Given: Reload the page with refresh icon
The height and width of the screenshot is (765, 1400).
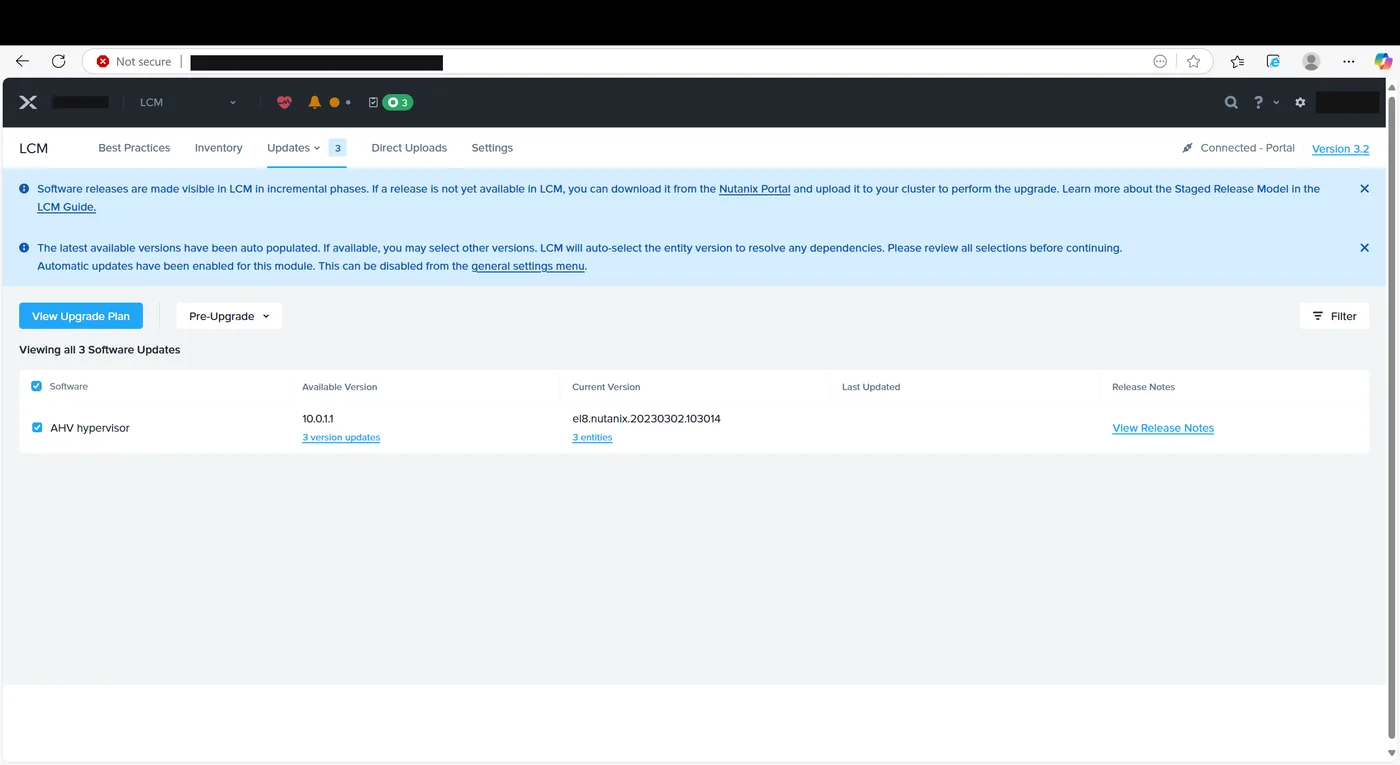Looking at the screenshot, I should 58,61.
